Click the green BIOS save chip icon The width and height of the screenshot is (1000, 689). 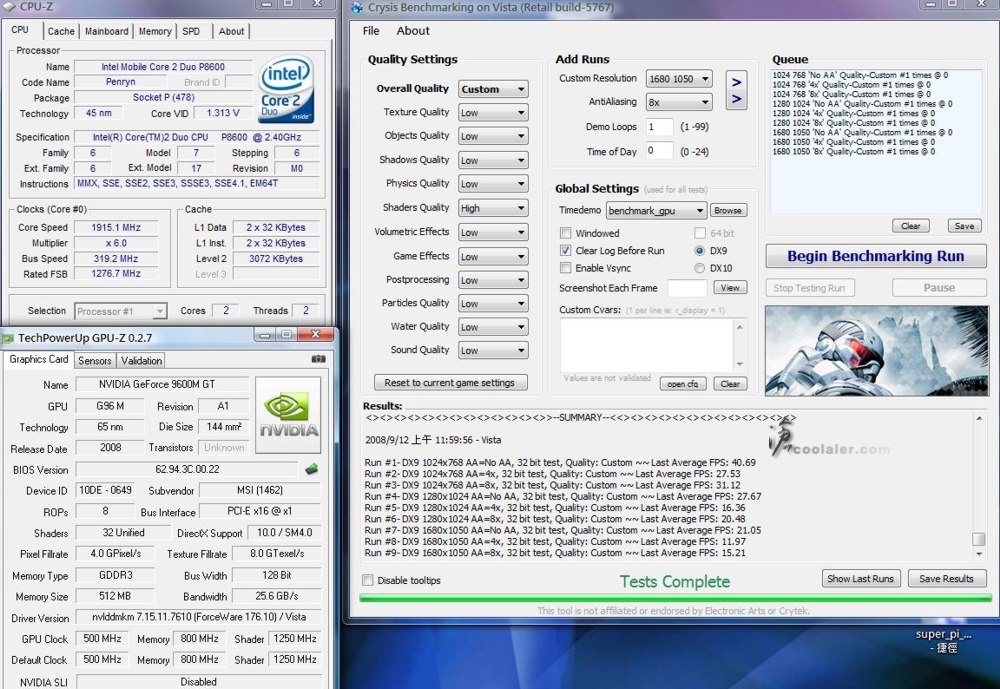click(x=312, y=470)
